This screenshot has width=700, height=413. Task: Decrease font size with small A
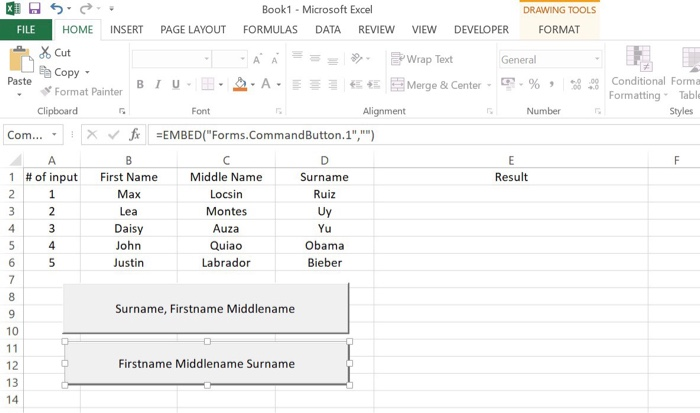pos(275,59)
